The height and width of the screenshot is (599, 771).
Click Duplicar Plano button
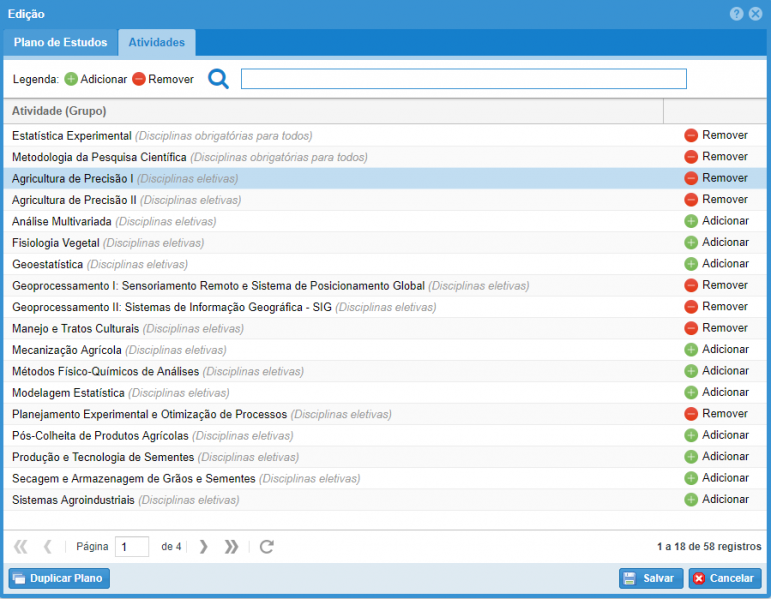pyautogui.click(x=57, y=578)
